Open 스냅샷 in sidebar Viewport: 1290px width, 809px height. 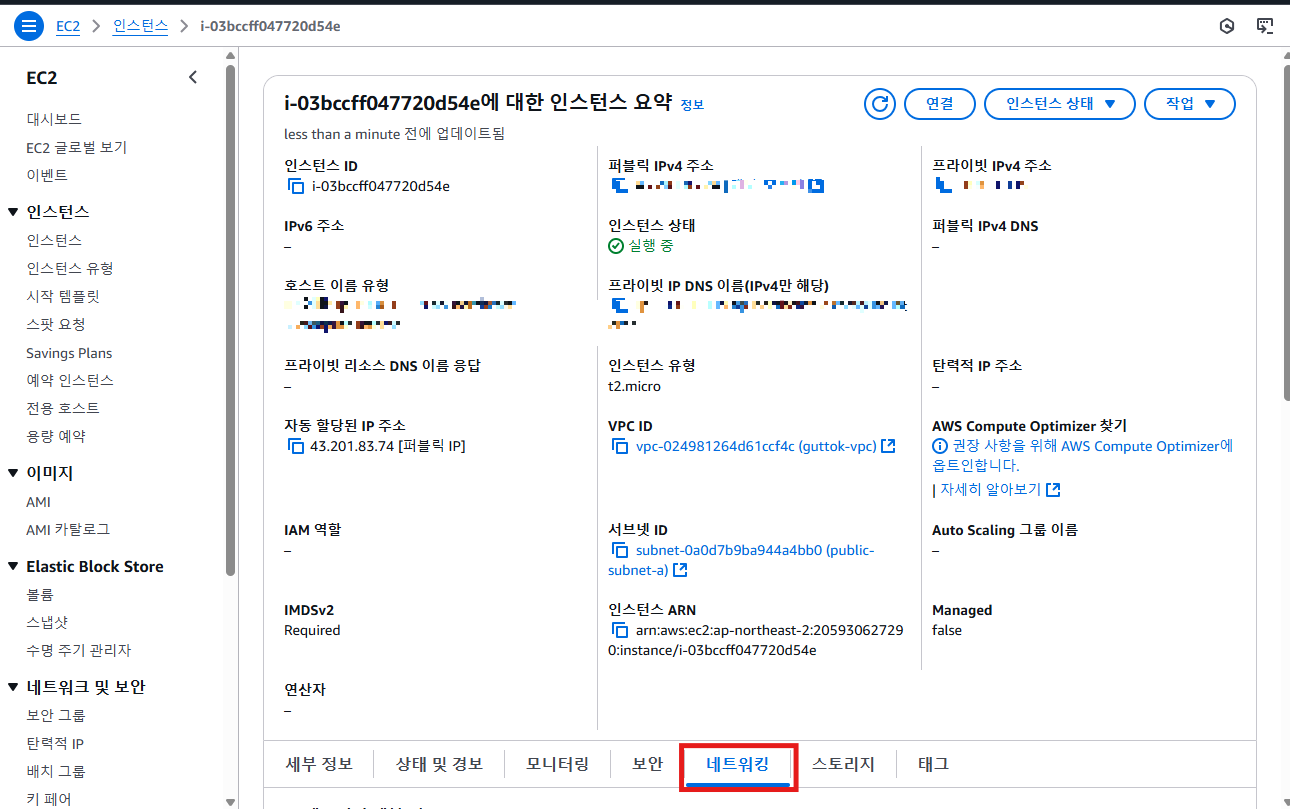point(47,622)
